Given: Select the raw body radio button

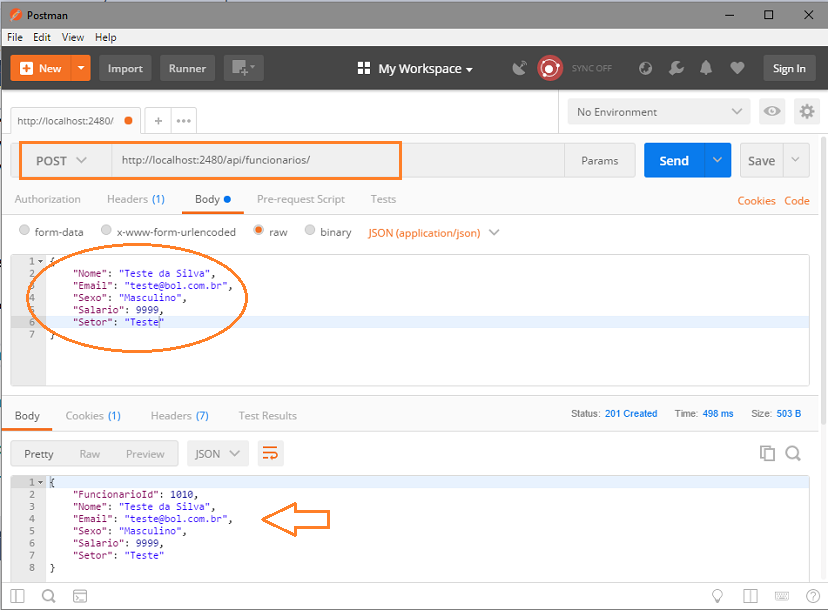Looking at the screenshot, I should [x=258, y=230].
